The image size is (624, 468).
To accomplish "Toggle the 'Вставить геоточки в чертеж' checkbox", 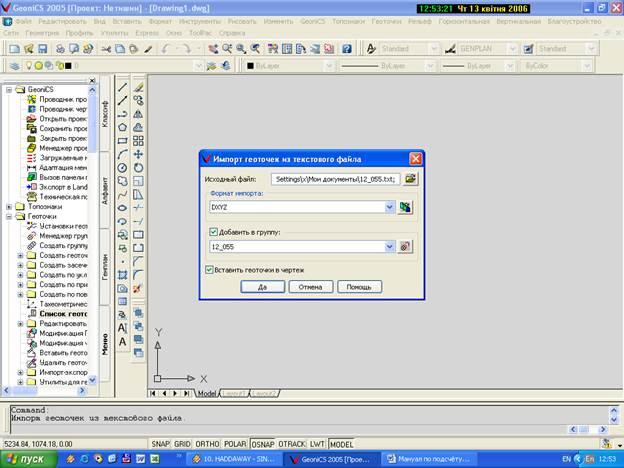I will tap(209, 270).
